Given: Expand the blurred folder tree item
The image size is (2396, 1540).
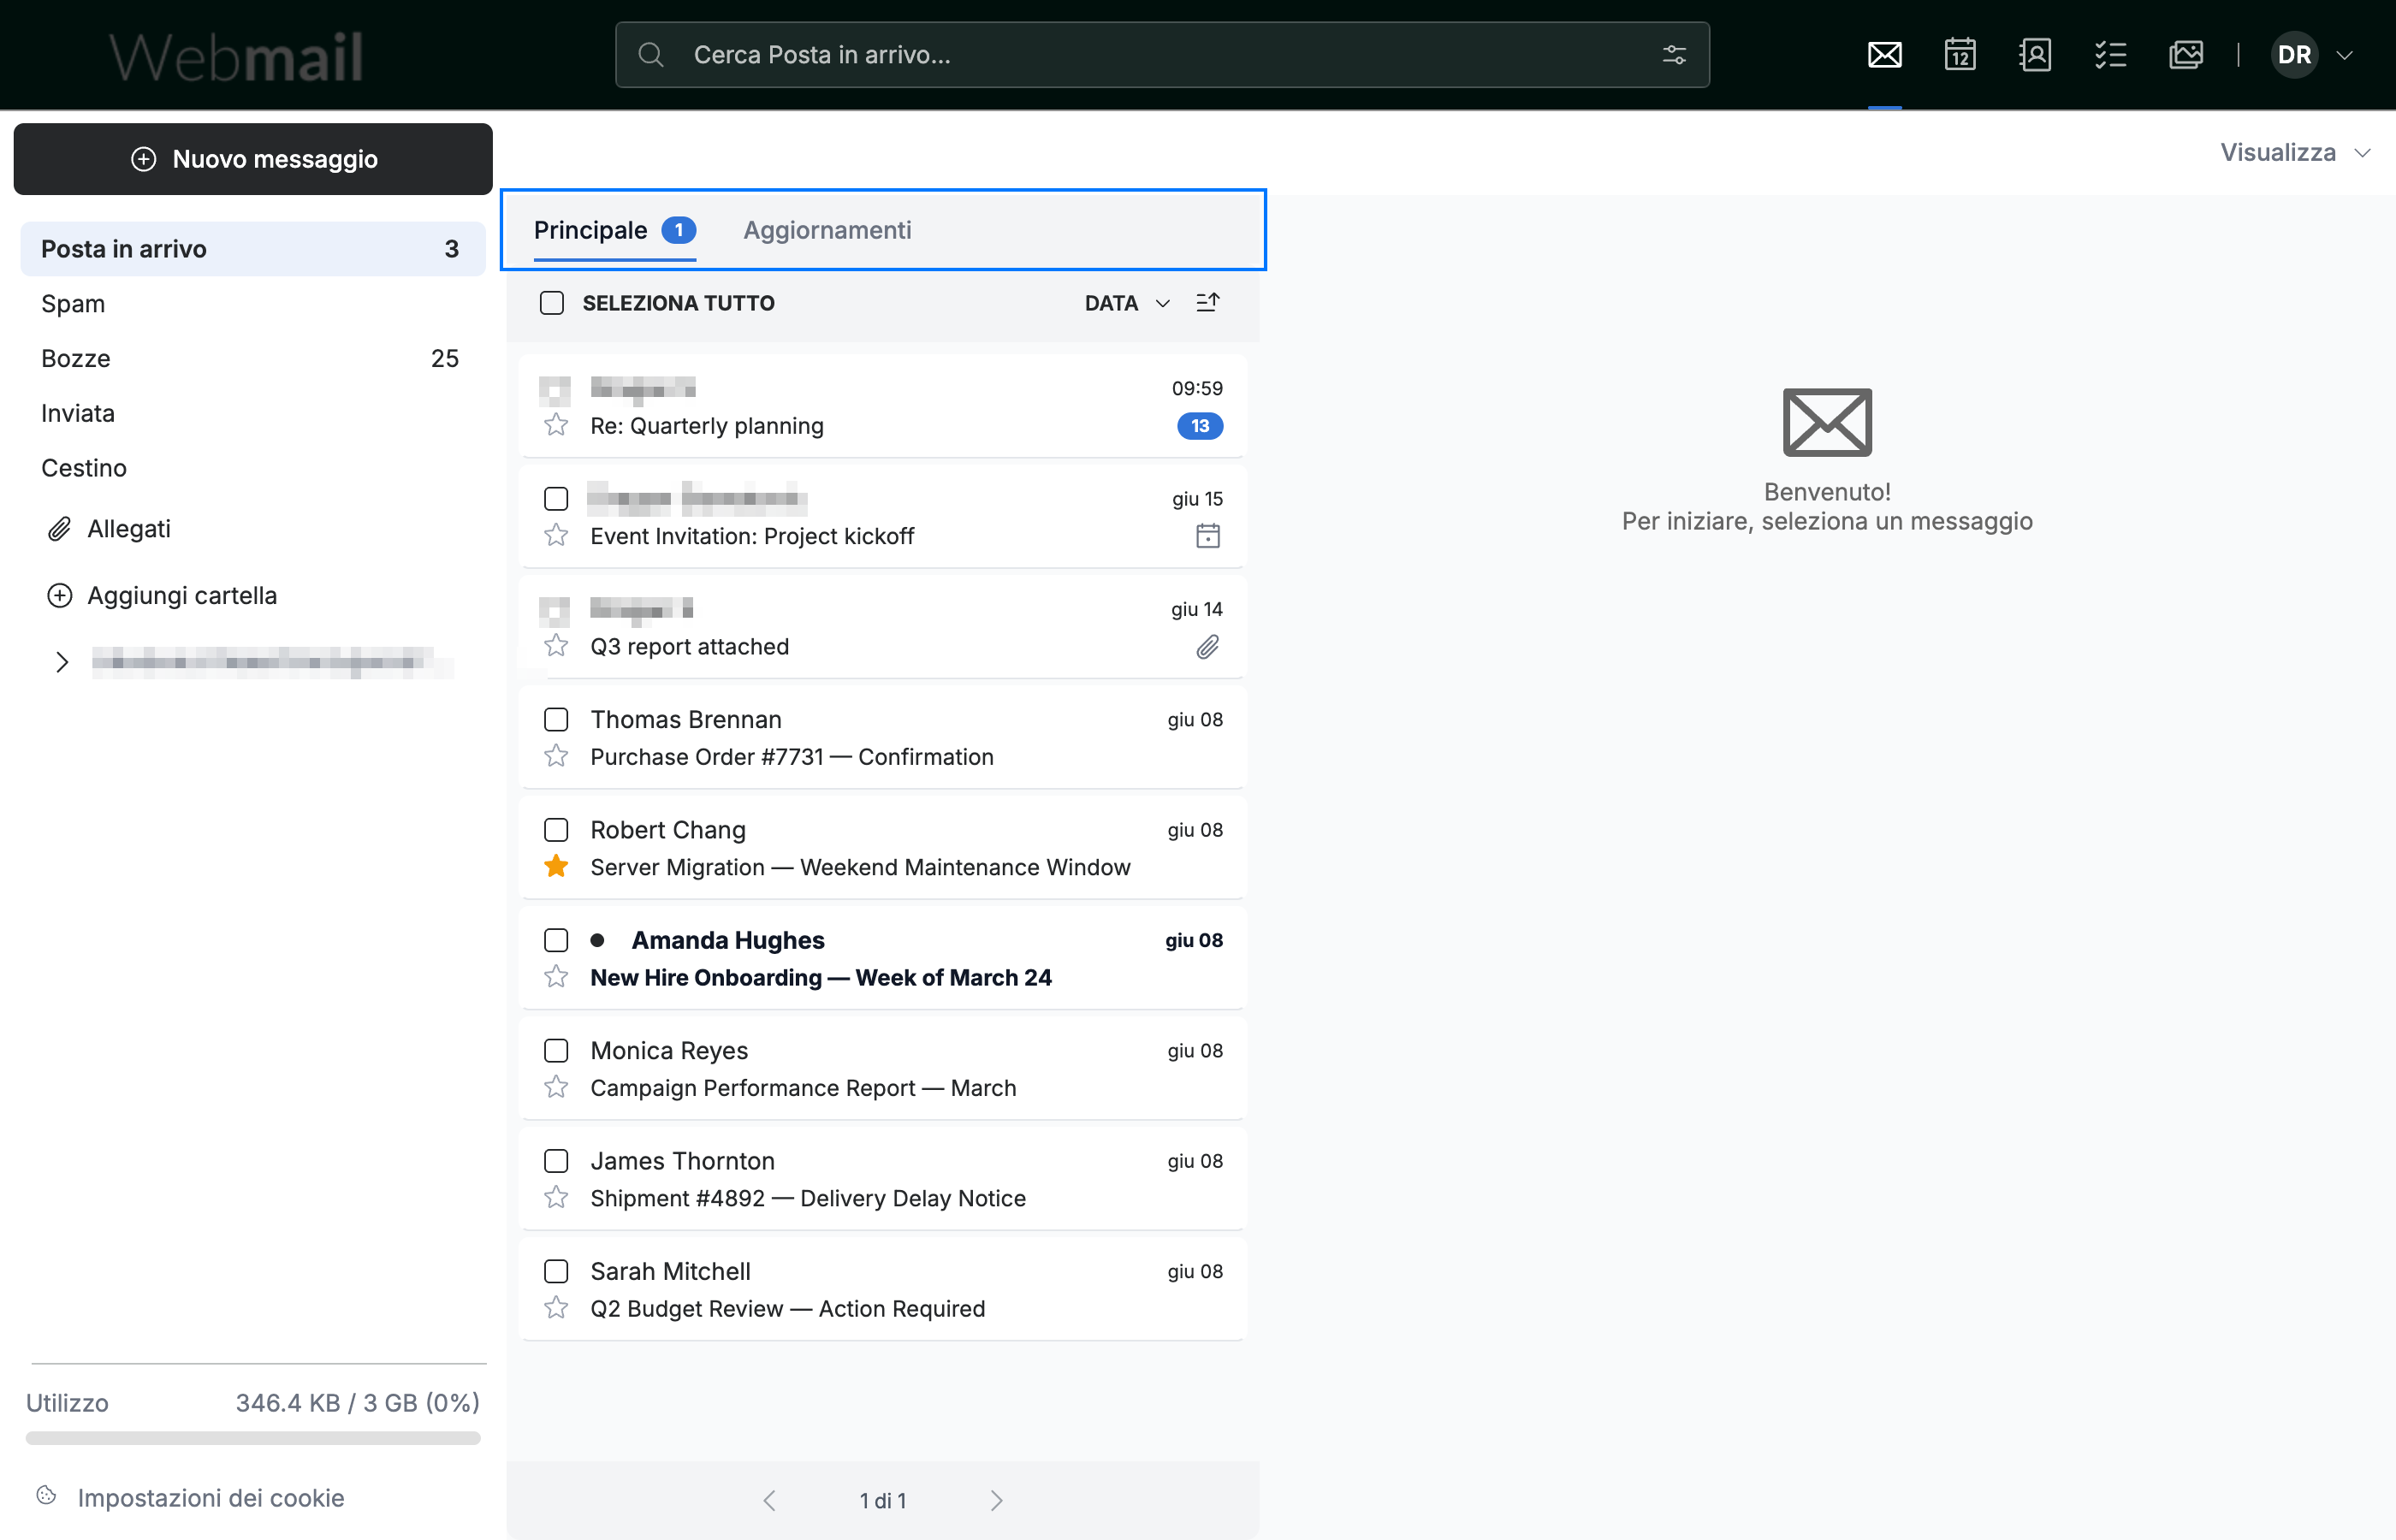Looking at the screenshot, I should click(x=62, y=662).
